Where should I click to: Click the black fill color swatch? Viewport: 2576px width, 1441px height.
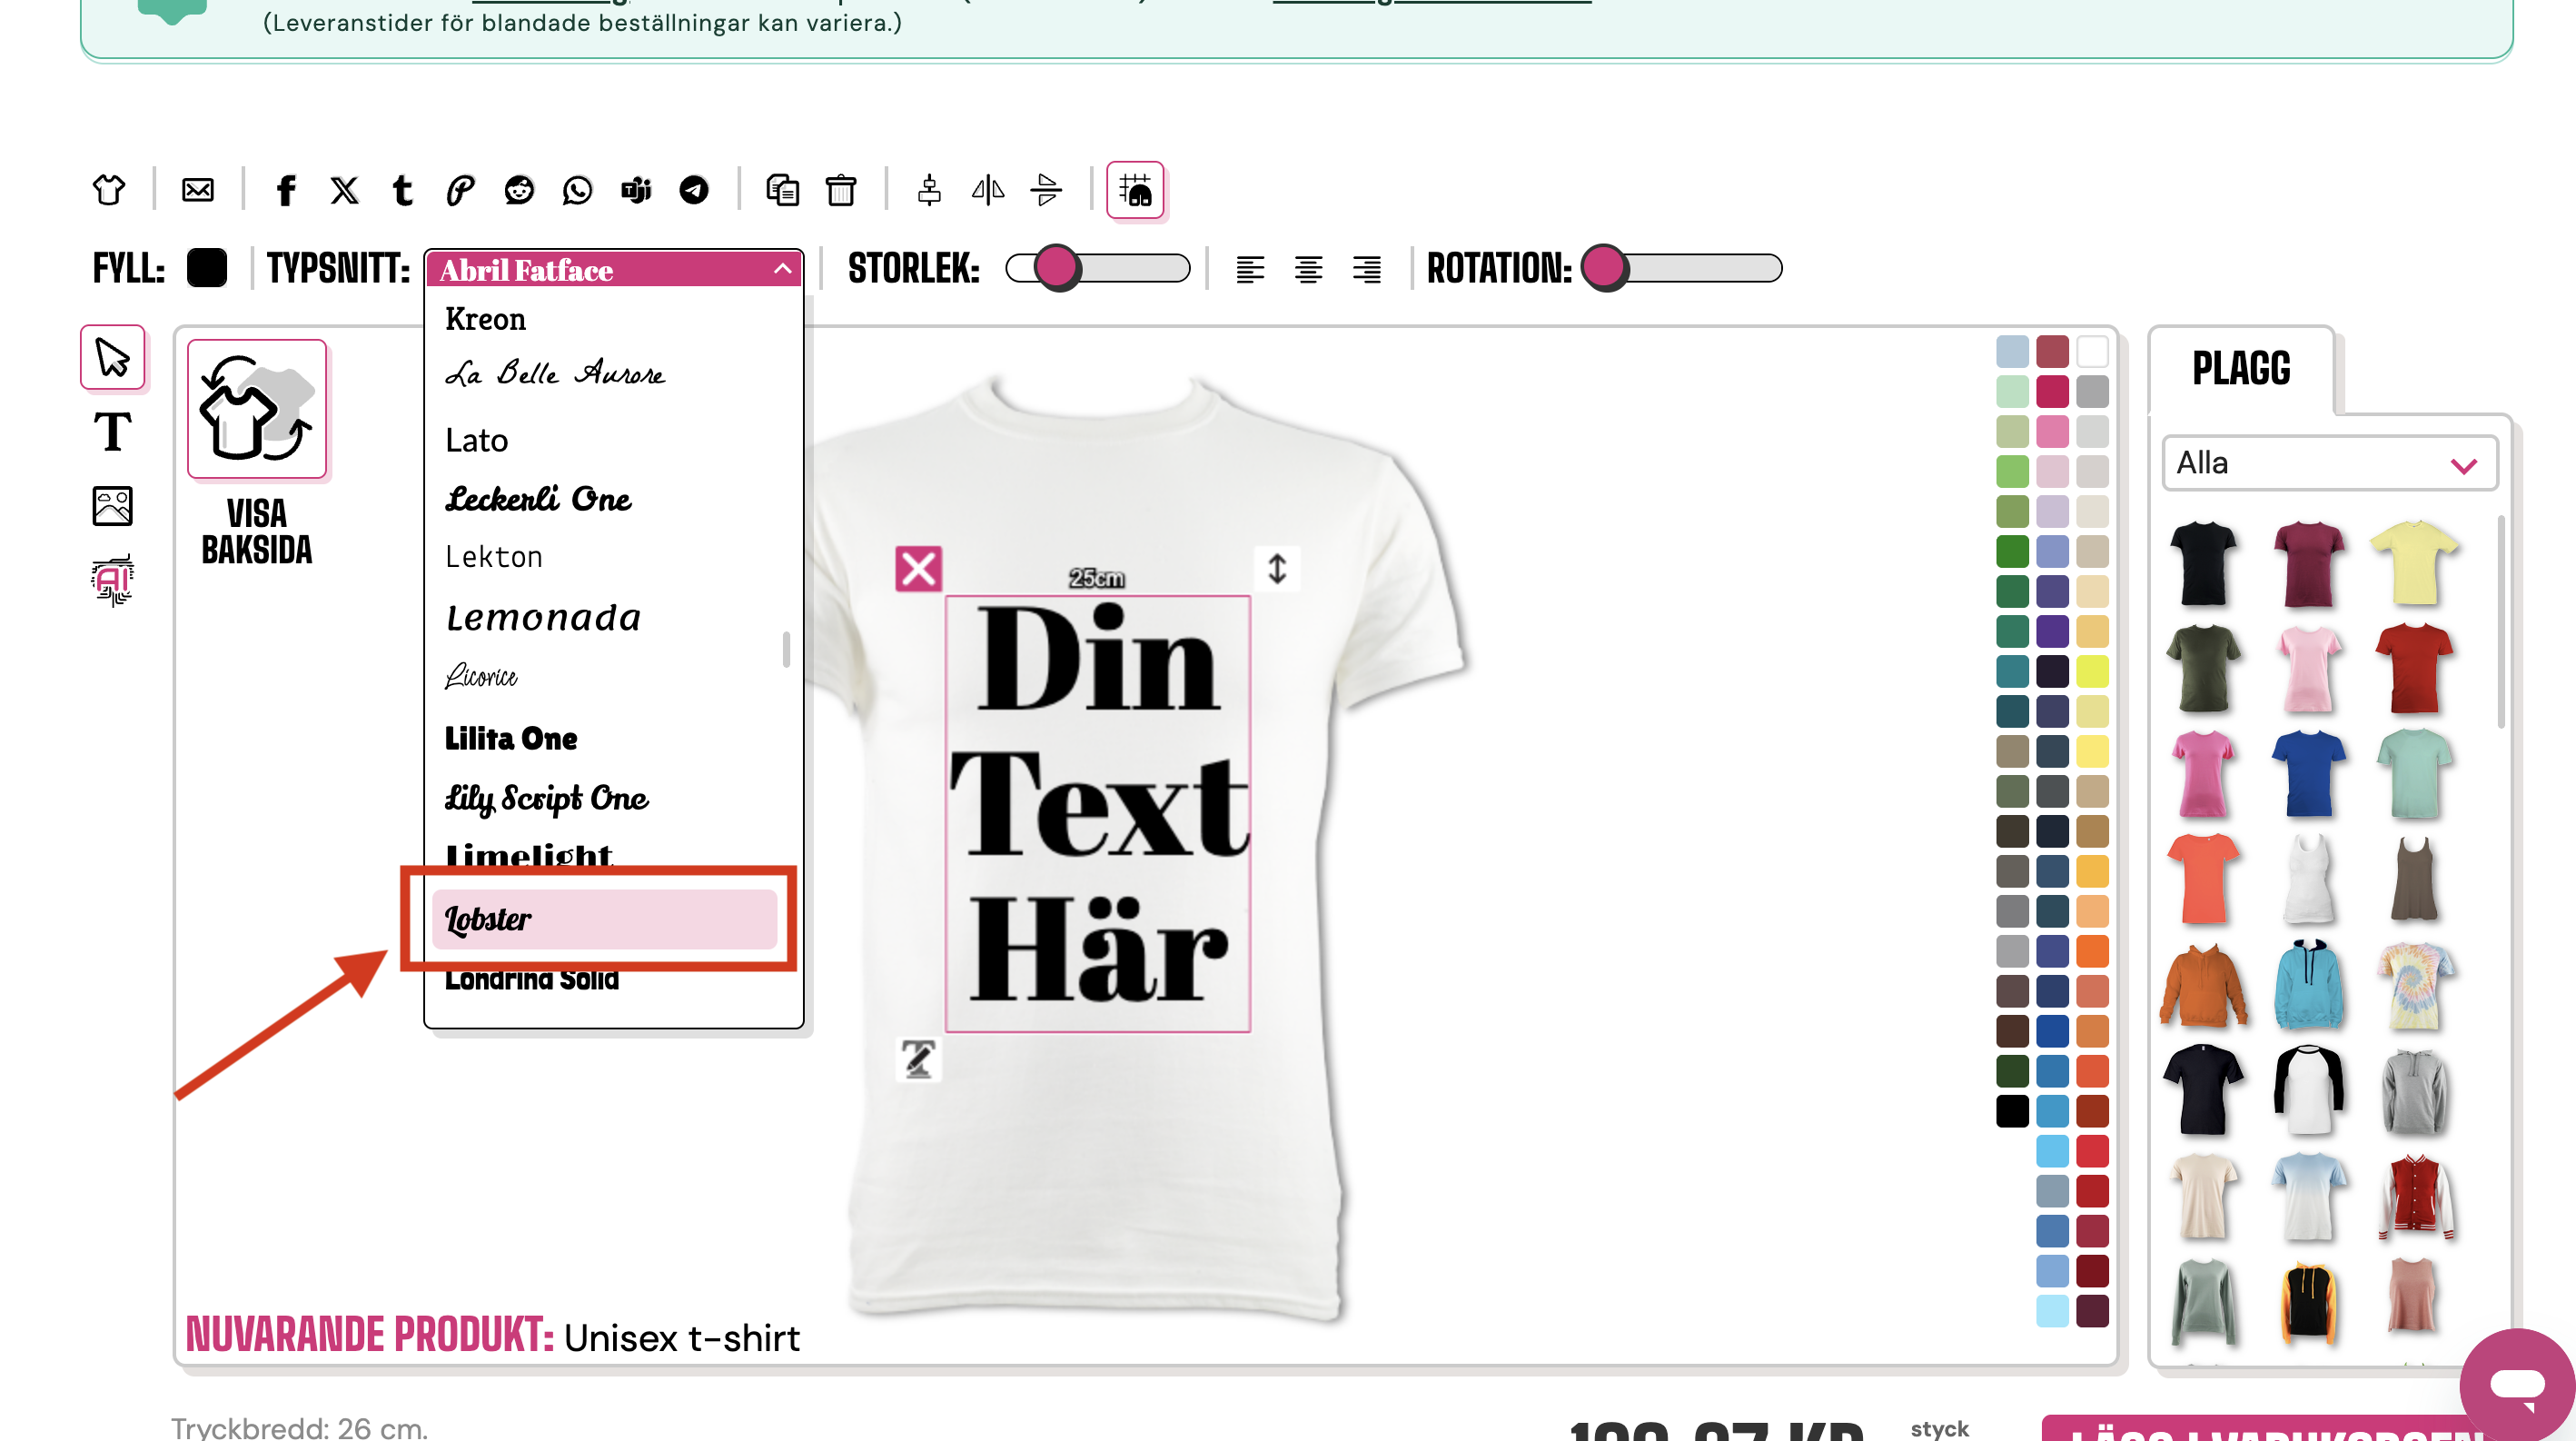207,268
